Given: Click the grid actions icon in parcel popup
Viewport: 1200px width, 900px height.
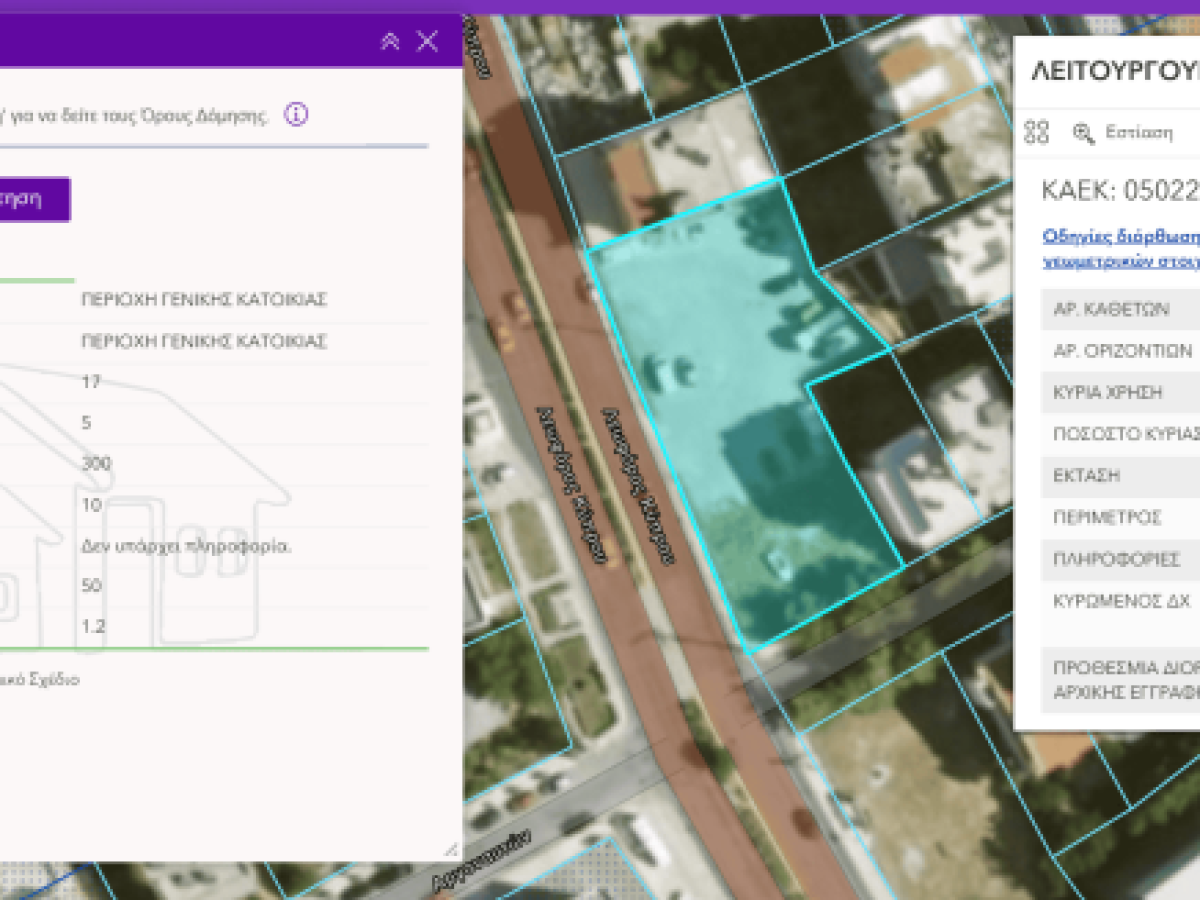Looking at the screenshot, I should [x=1038, y=132].
